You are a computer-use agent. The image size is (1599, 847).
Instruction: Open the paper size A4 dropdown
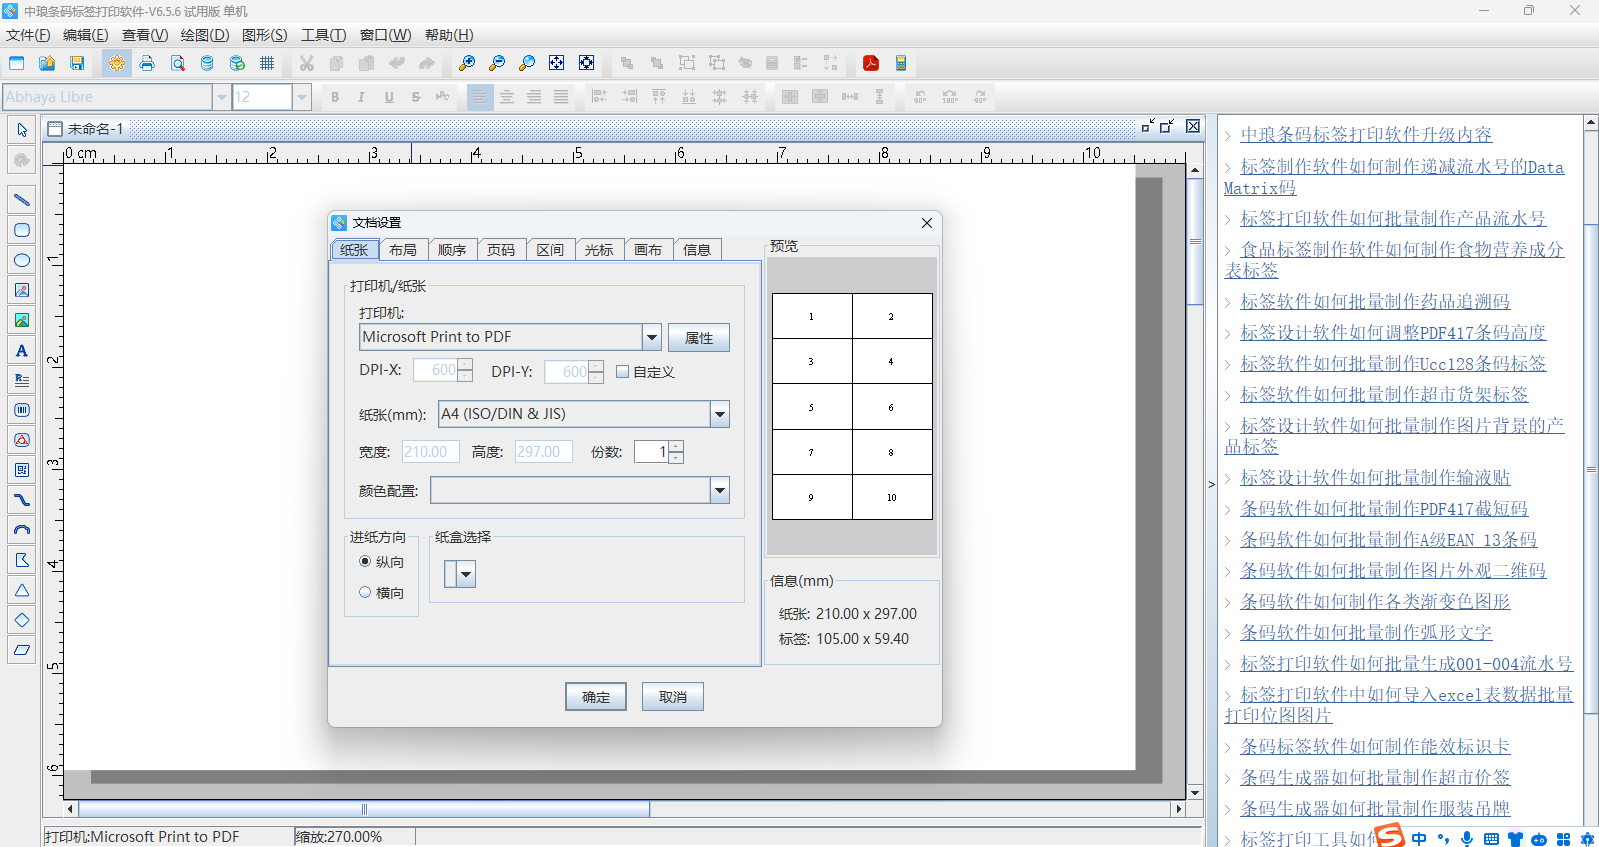click(x=719, y=414)
